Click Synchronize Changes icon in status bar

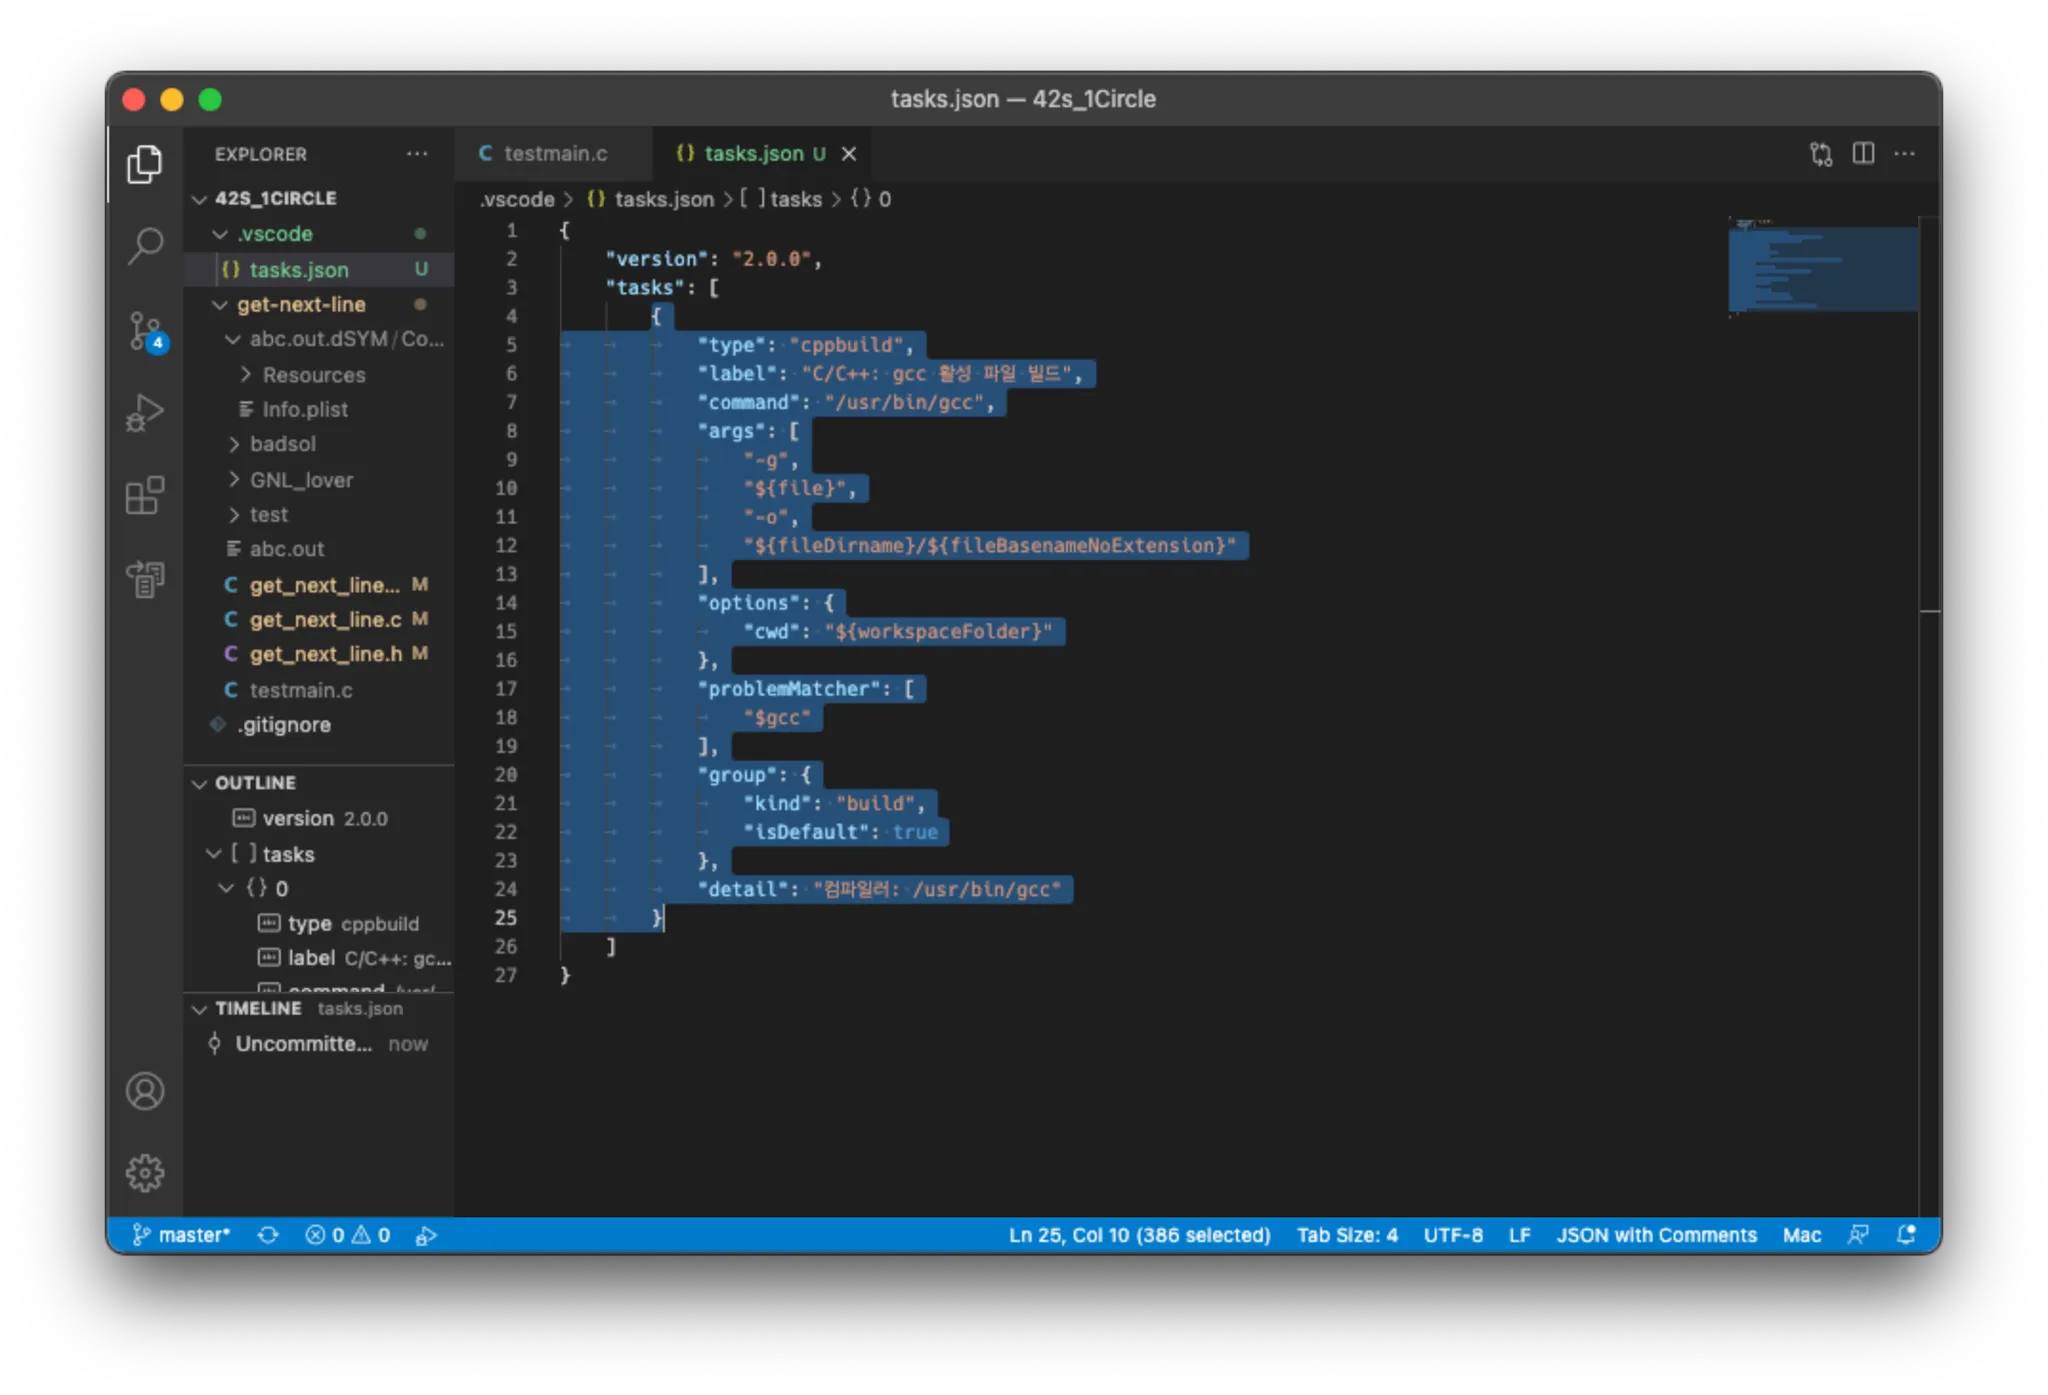pyautogui.click(x=268, y=1235)
